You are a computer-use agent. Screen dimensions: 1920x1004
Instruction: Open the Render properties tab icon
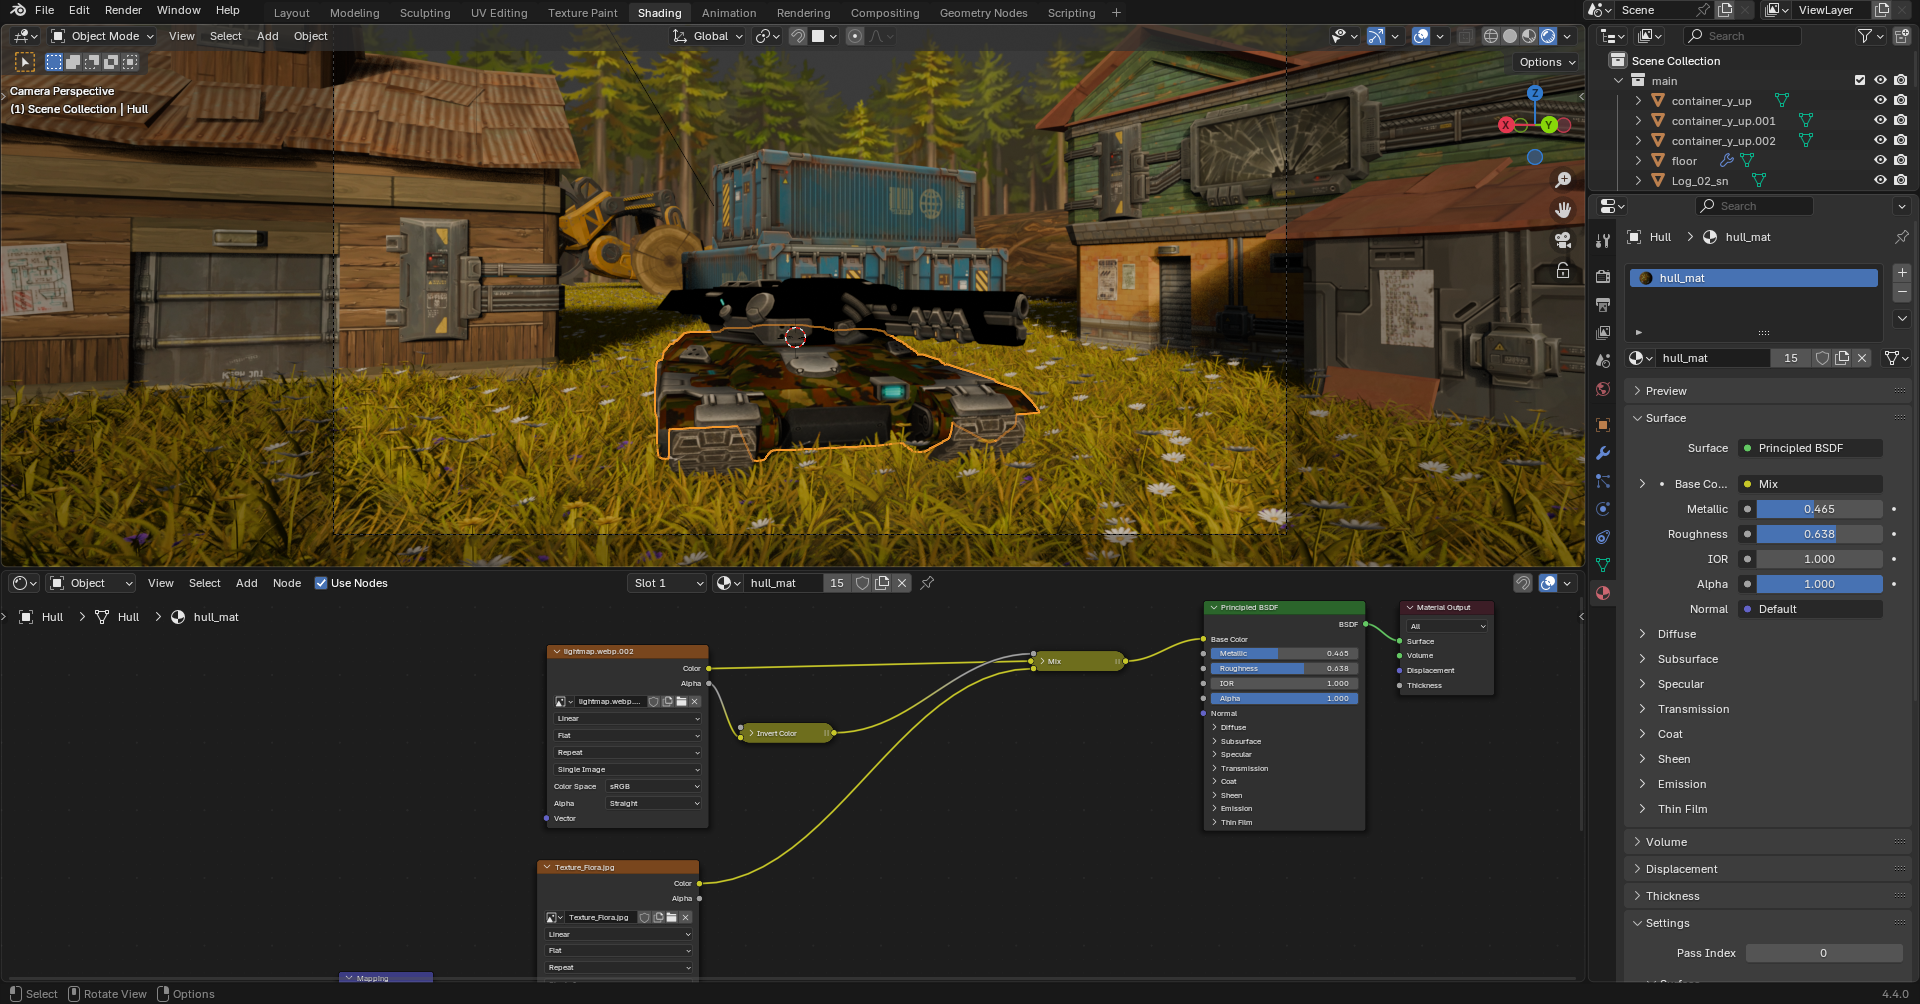pyautogui.click(x=1603, y=276)
